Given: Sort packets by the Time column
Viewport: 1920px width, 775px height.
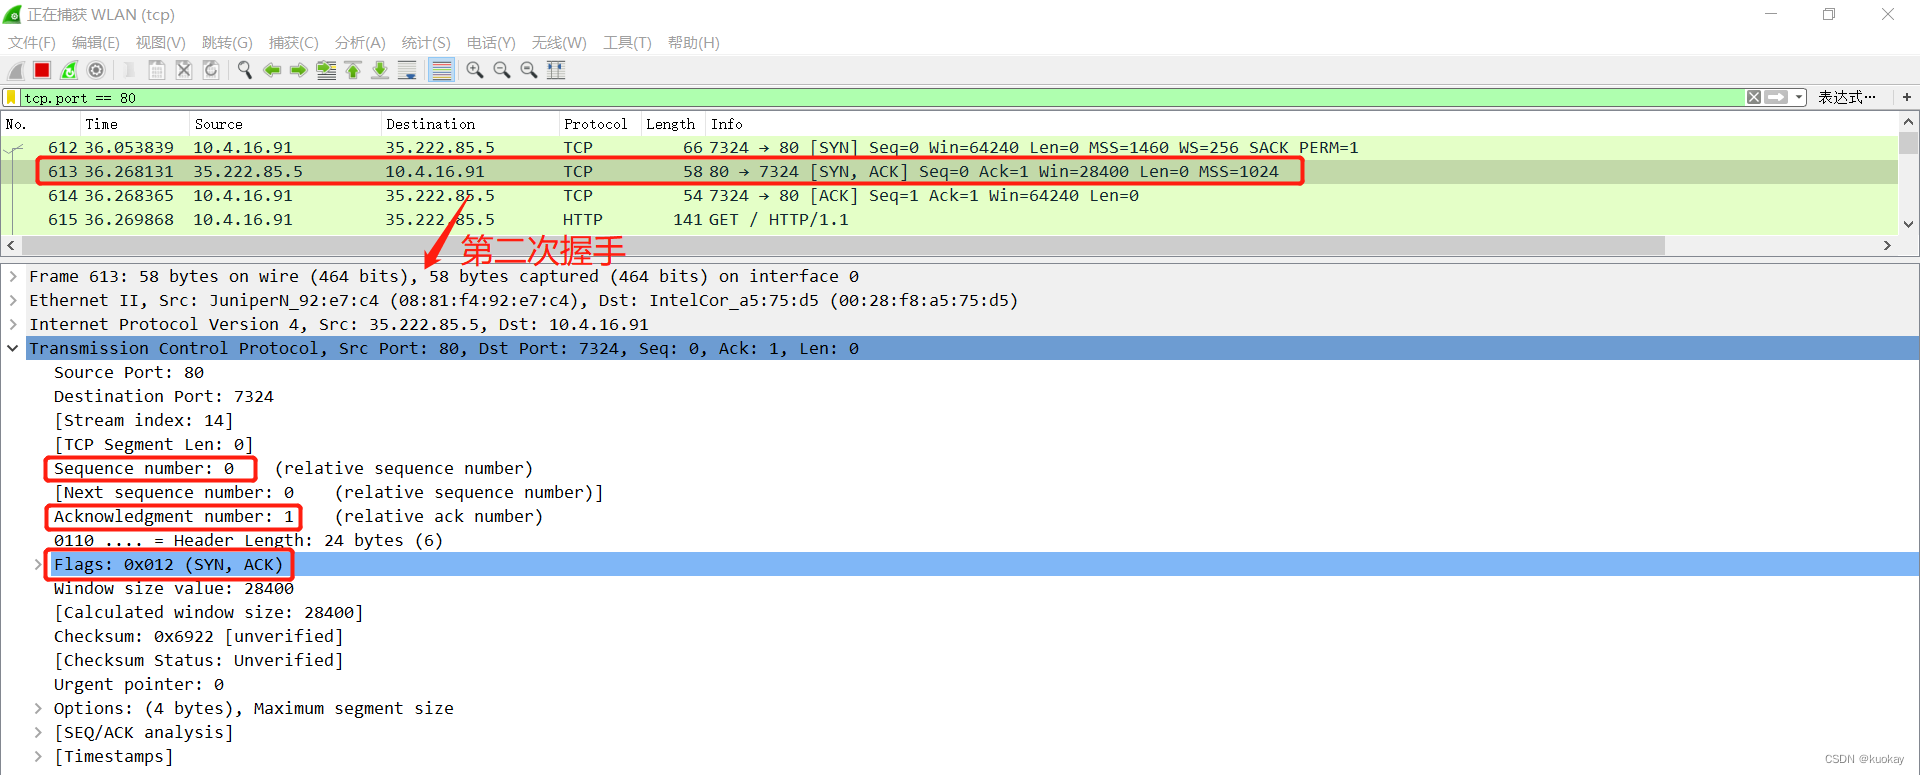Looking at the screenshot, I should click(134, 124).
